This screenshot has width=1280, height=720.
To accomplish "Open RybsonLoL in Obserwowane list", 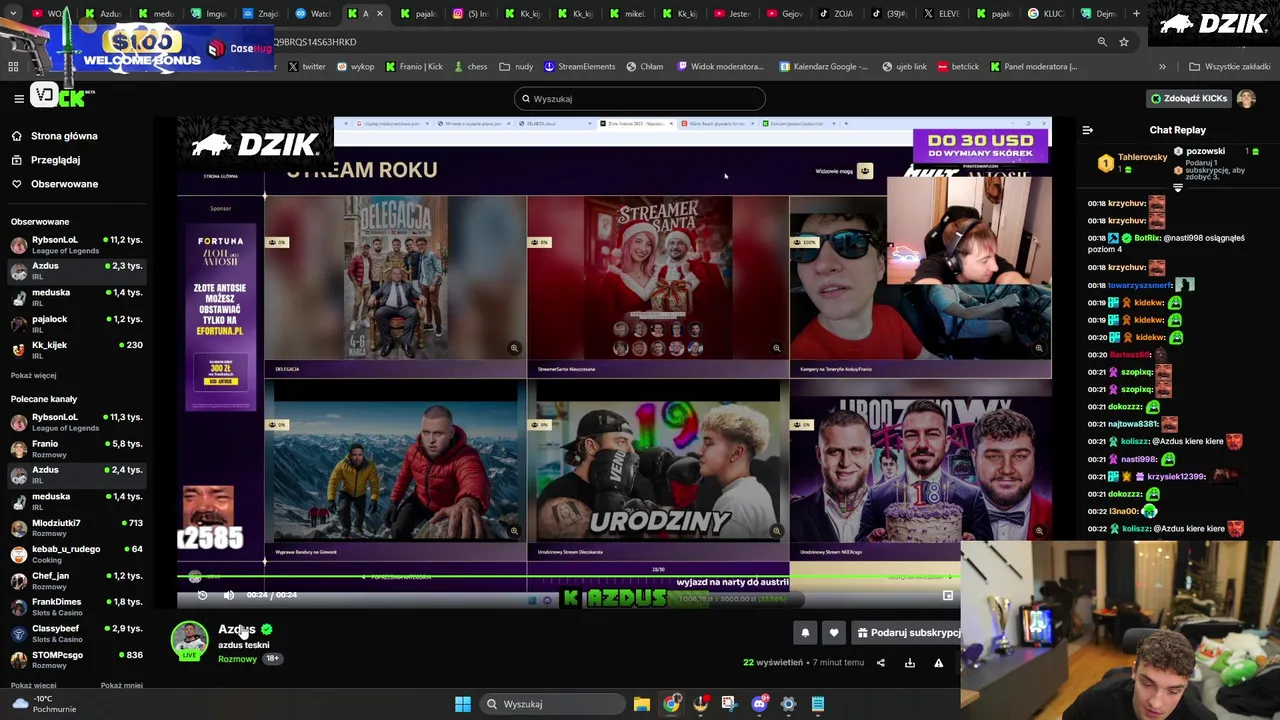I will [x=78, y=245].
